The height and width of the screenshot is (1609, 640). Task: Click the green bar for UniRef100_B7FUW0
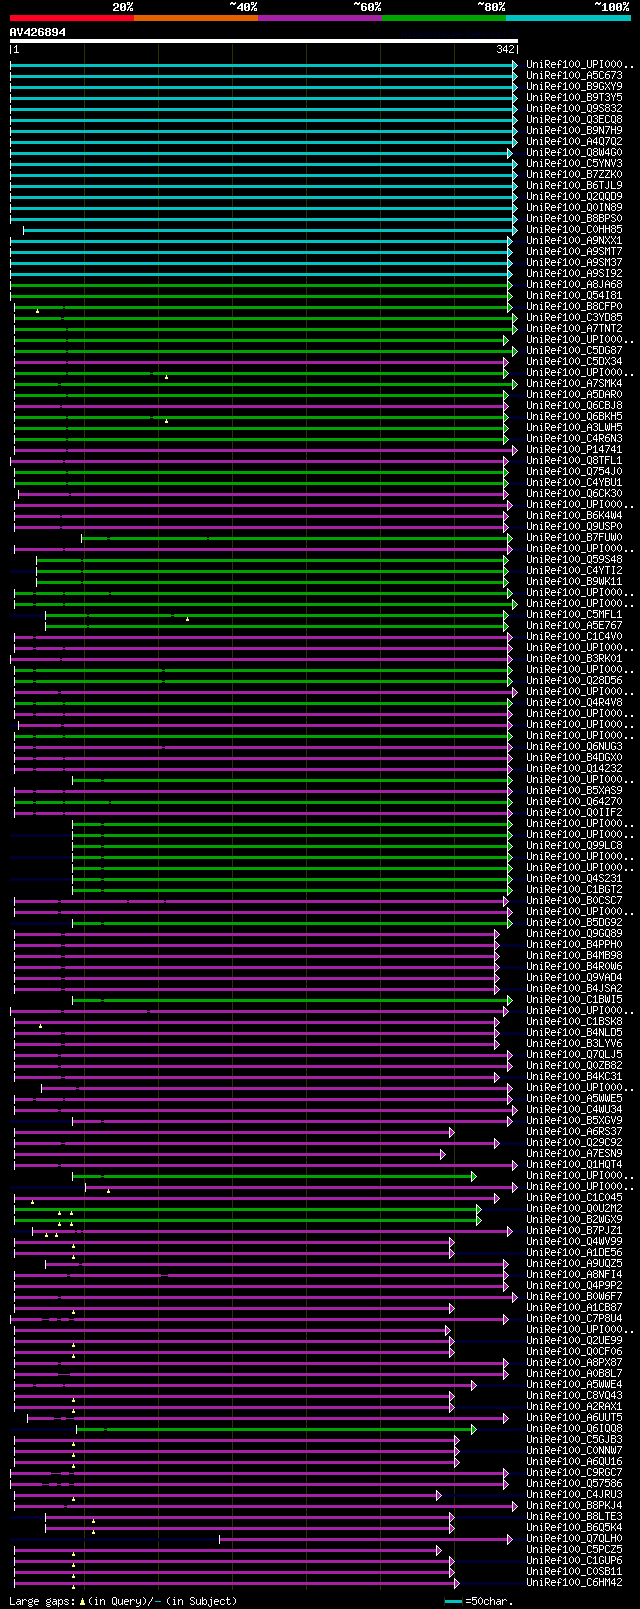[296, 537]
